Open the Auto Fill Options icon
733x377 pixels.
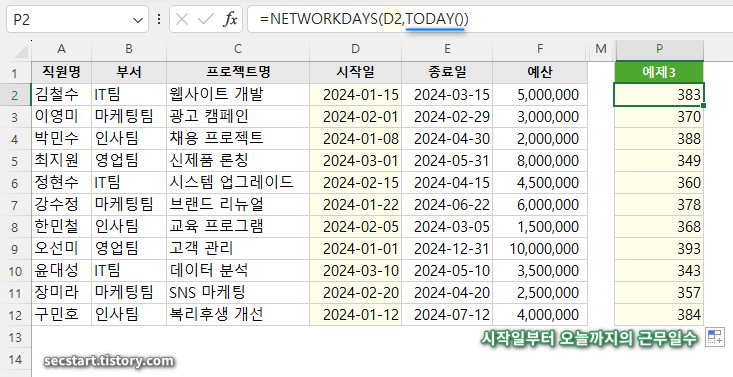pyautogui.click(x=715, y=337)
